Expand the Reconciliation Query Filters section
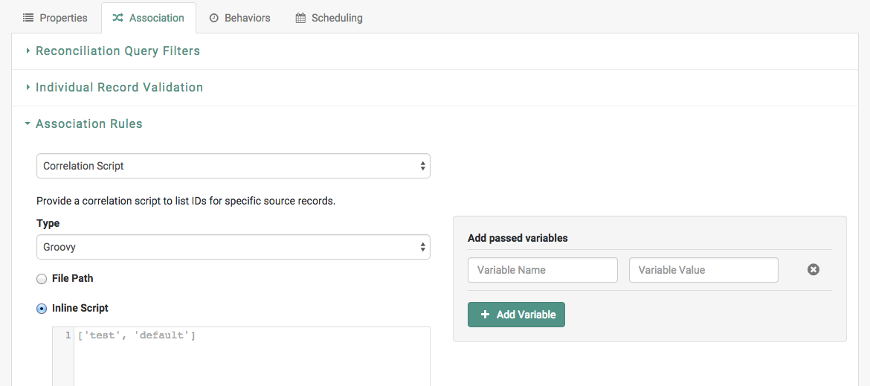The image size is (870, 386). [x=118, y=51]
